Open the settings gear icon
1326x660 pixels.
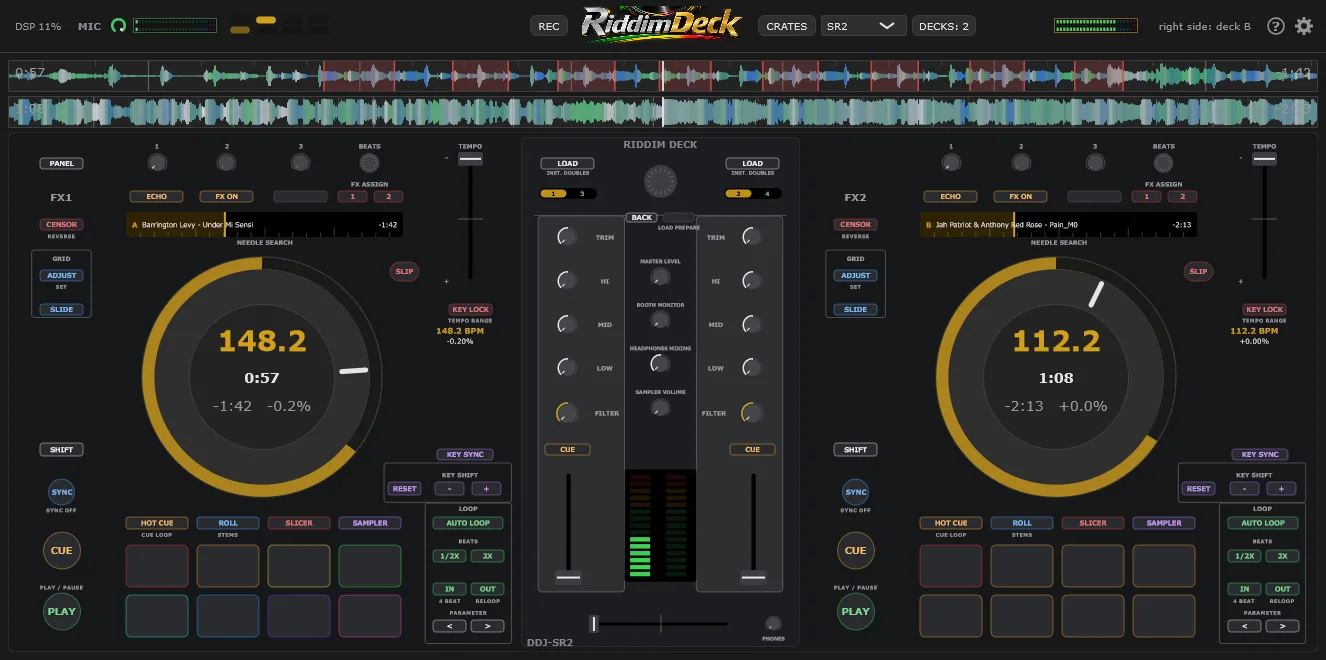tap(1304, 26)
